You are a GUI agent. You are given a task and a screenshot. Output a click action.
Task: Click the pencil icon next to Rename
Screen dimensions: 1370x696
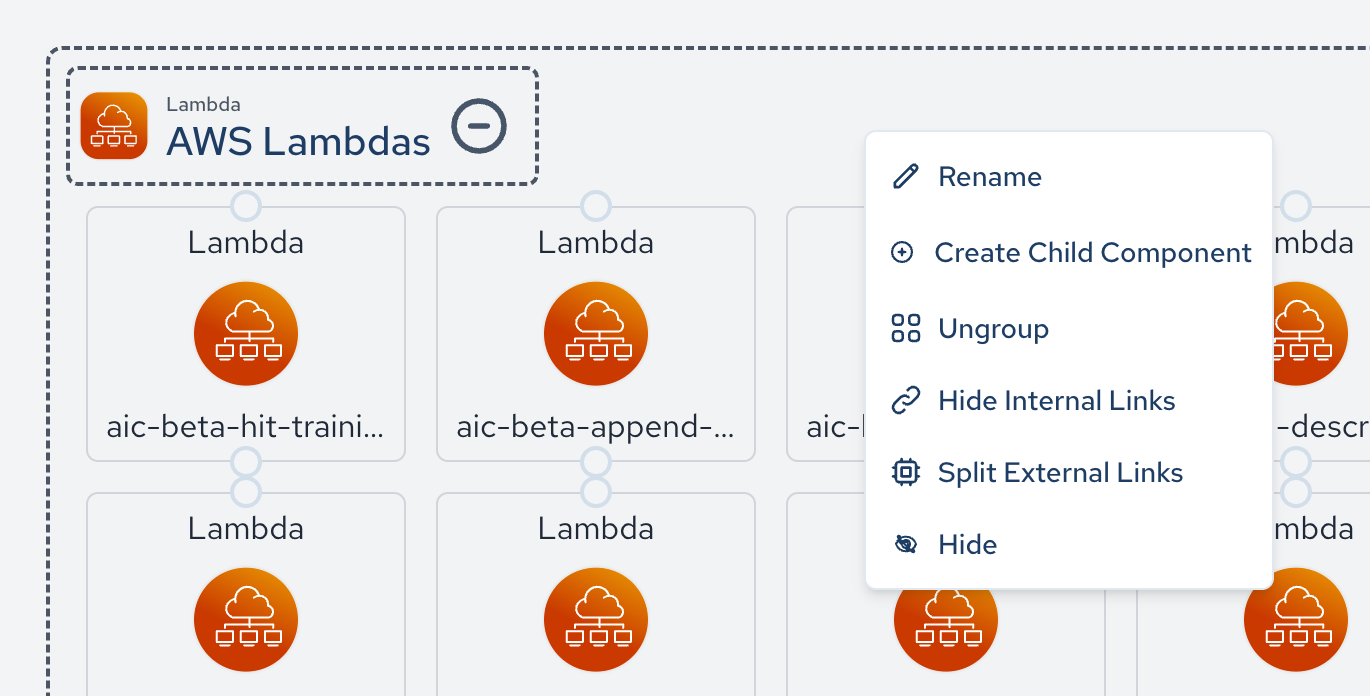click(x=905, y=177)
